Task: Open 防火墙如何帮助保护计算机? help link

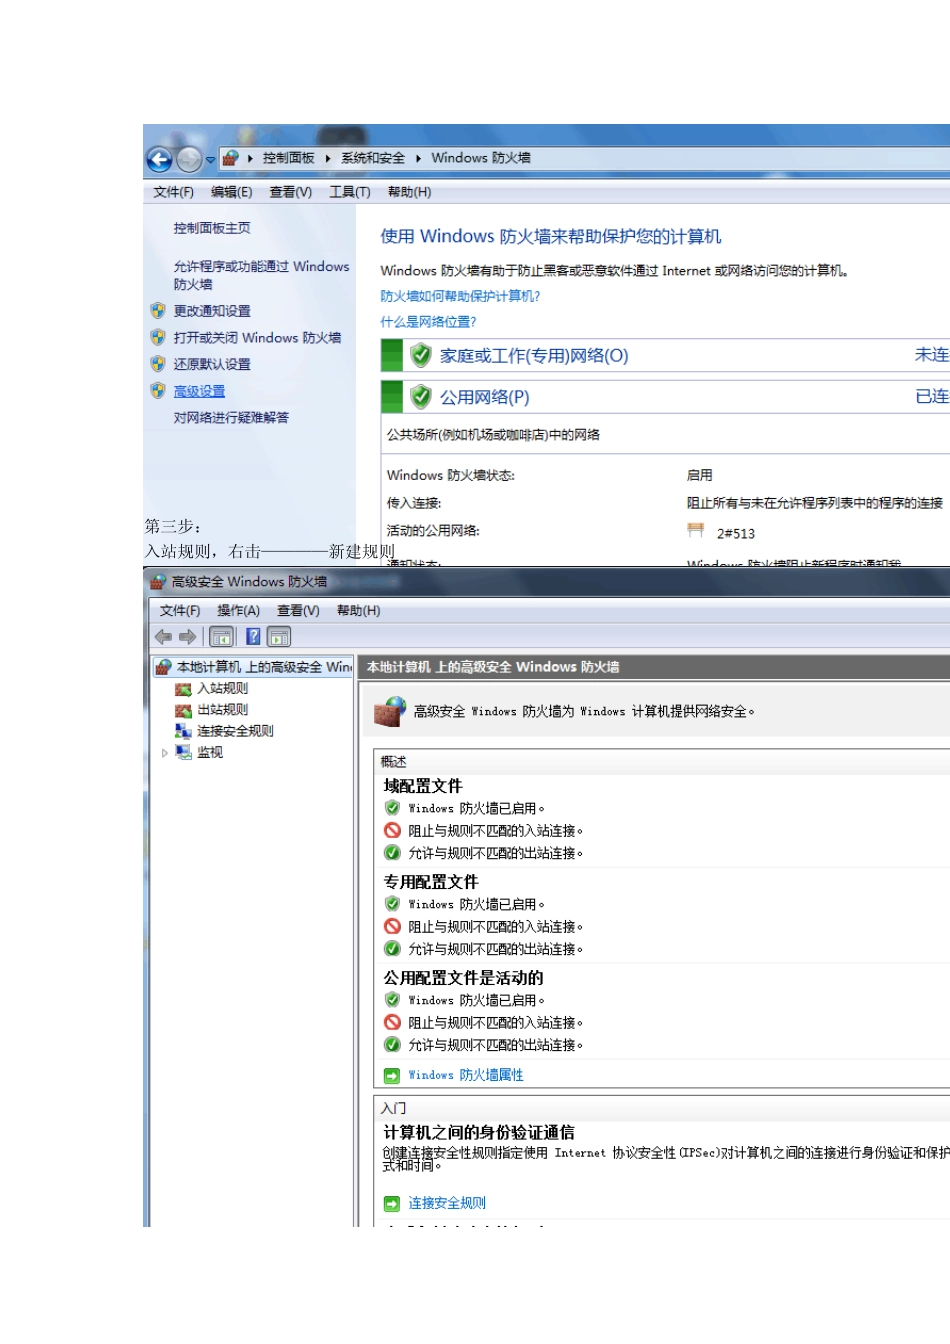Action: tap(460, 296)
